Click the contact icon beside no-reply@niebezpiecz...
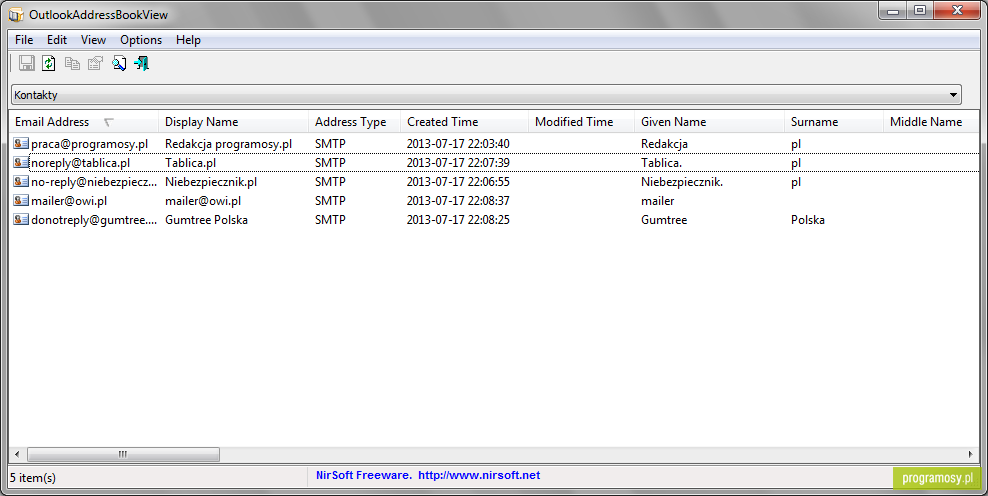The width and height of the screenshot is (988, 496). [x=21, y=182]
